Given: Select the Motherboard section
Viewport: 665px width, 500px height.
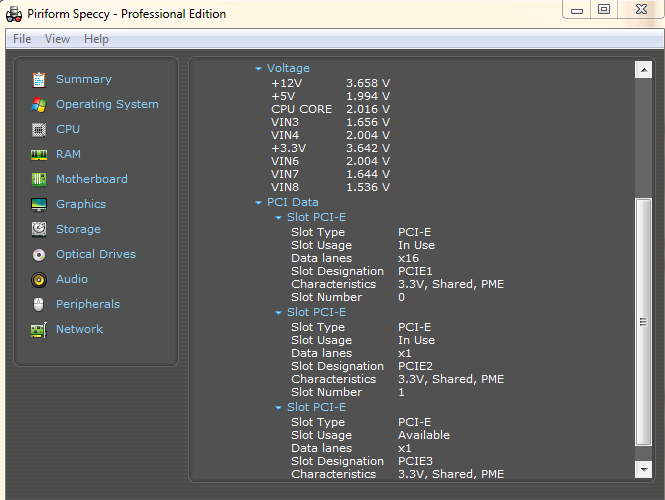Looking at the screenshot, I should 92,179.
